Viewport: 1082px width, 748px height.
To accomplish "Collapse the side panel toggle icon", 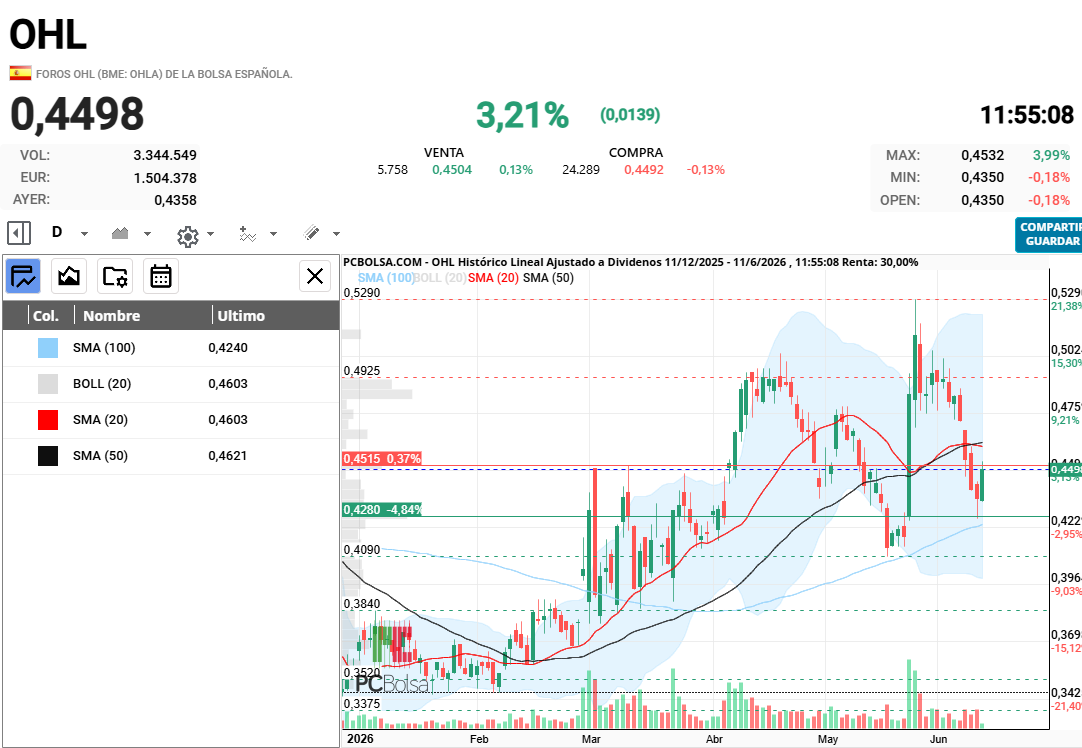I will [x=19, y=233].
